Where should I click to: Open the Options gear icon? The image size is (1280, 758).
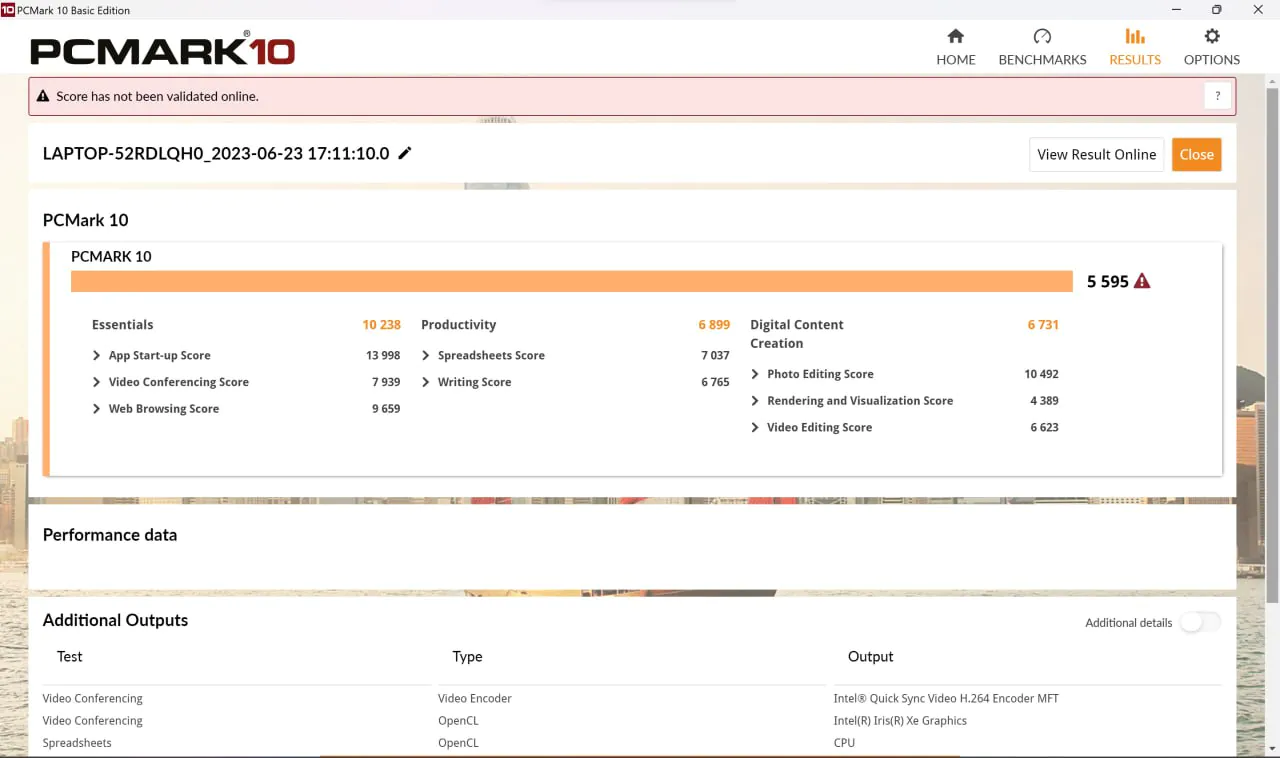click(x=1212, y=36)
